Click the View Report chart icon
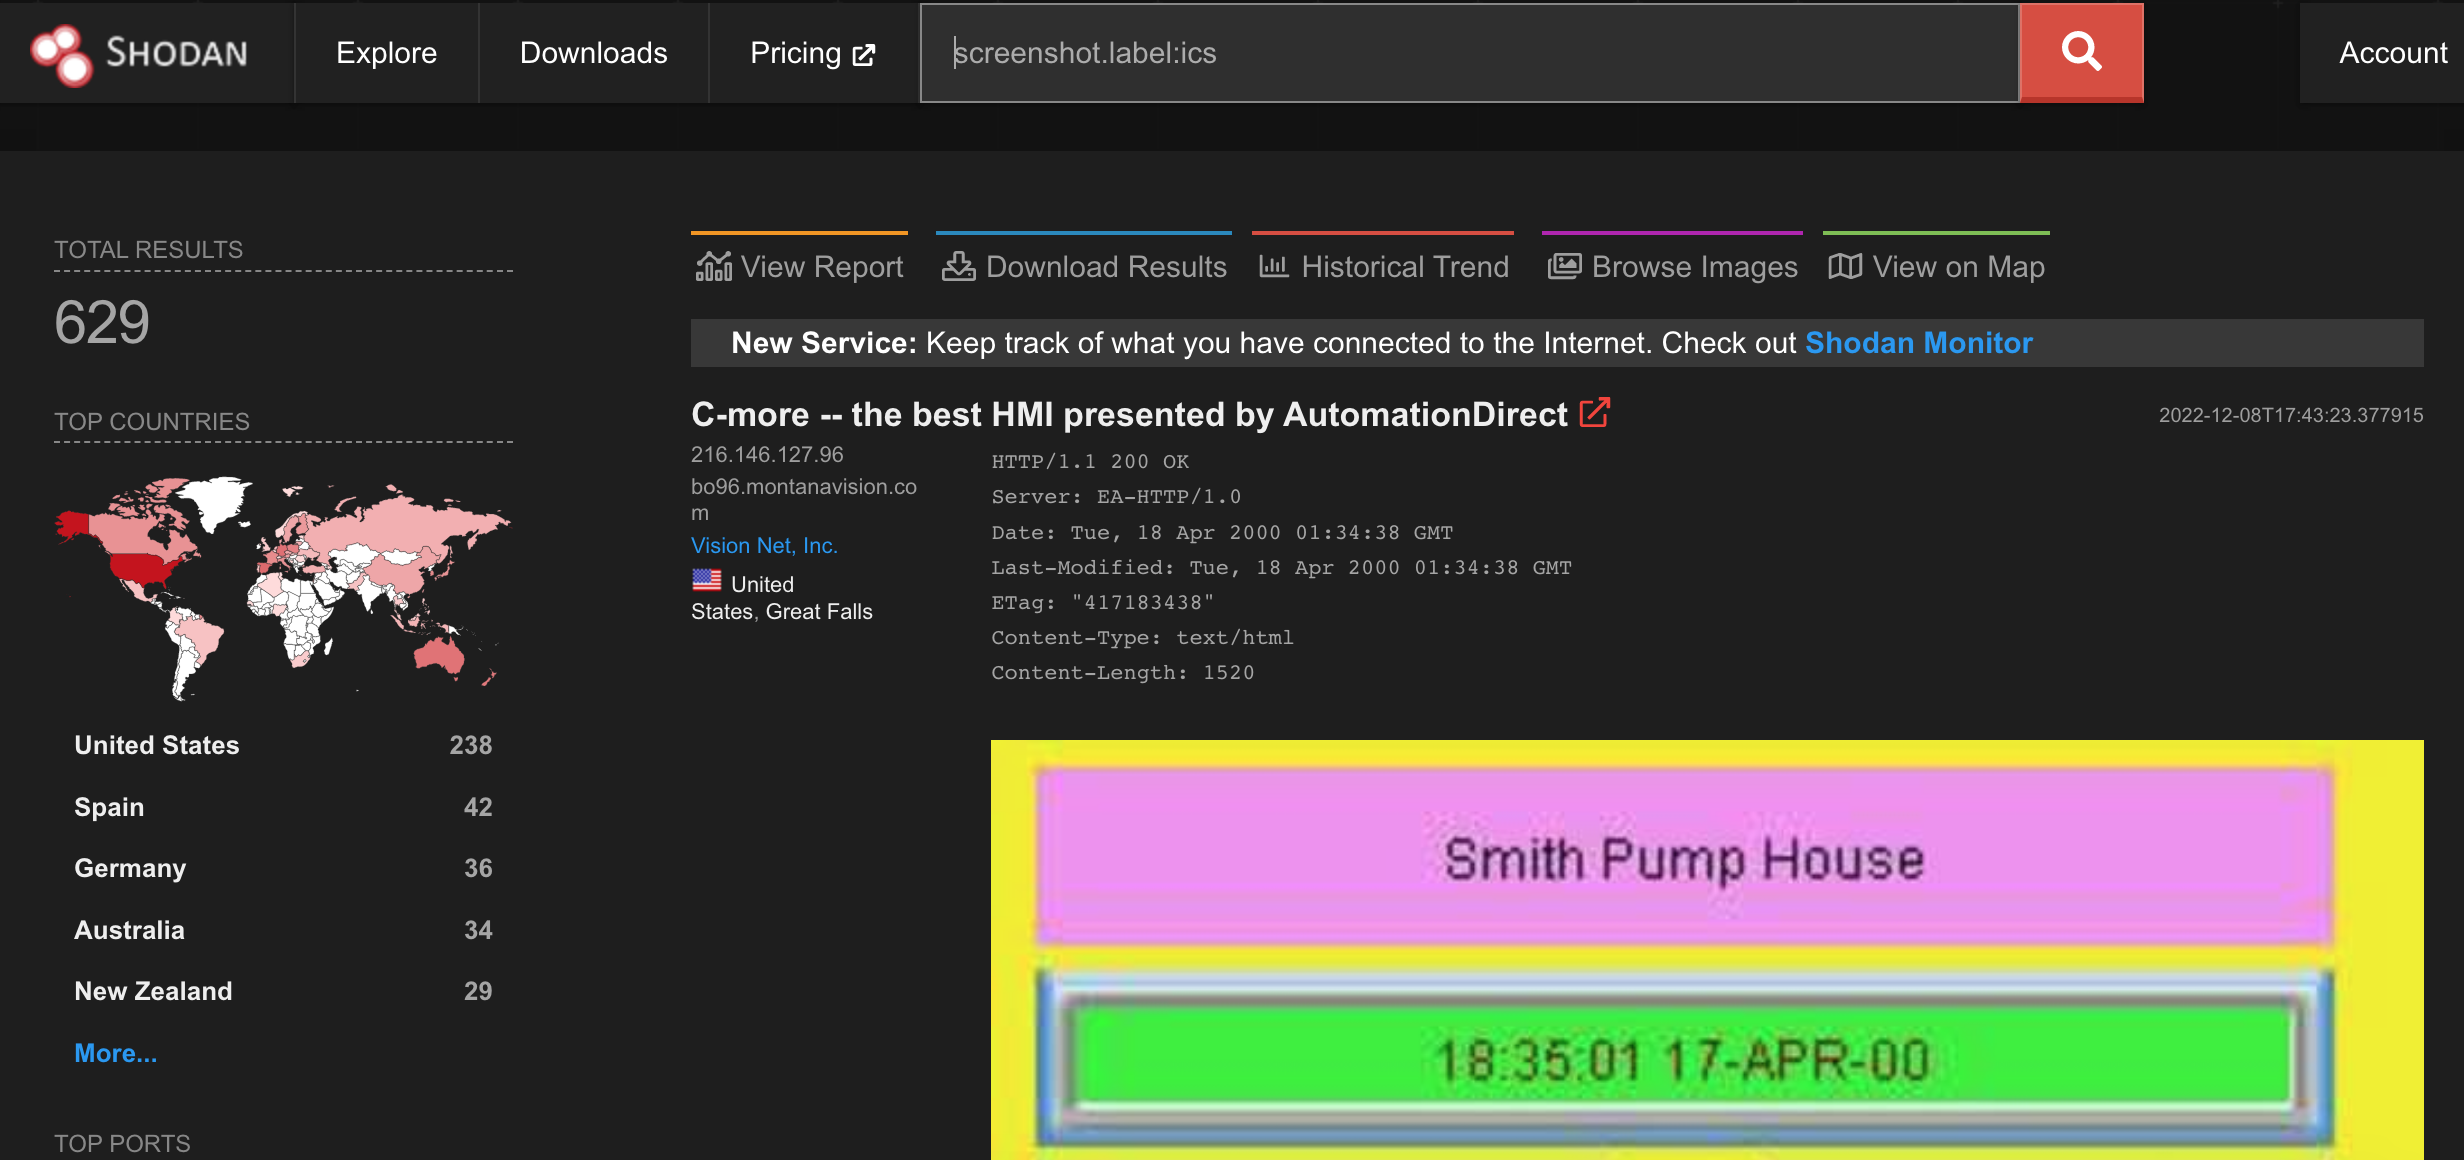Viewport: 2464px width, 1160px height. pos(714,267)
